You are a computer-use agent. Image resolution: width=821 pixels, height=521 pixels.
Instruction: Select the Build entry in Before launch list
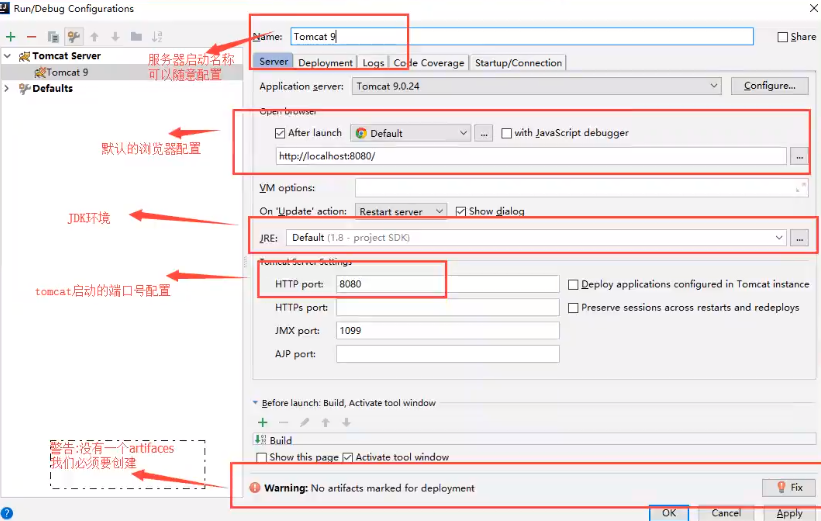click(x=535, y=439)
